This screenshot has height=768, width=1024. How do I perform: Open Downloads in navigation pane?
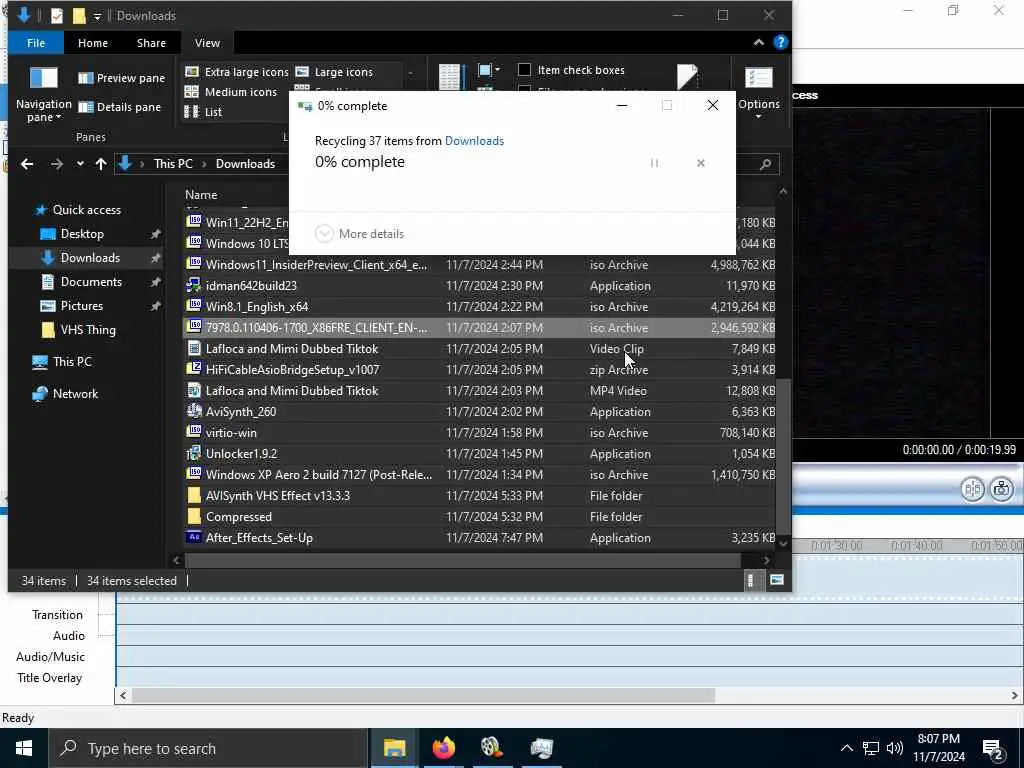(x=90, y=258)
